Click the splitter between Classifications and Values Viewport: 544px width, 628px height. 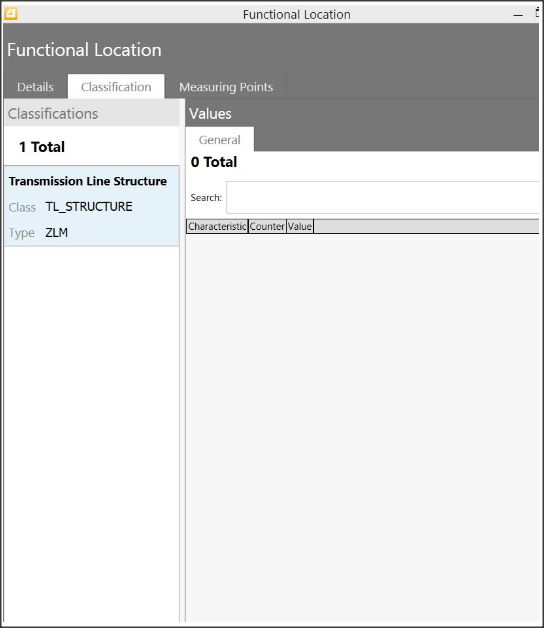point(183,360)
